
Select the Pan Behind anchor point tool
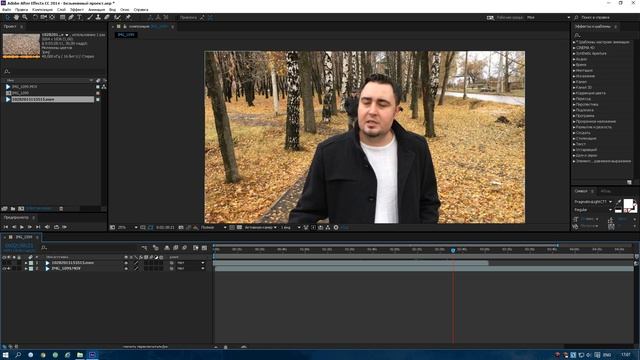(52, 18)
